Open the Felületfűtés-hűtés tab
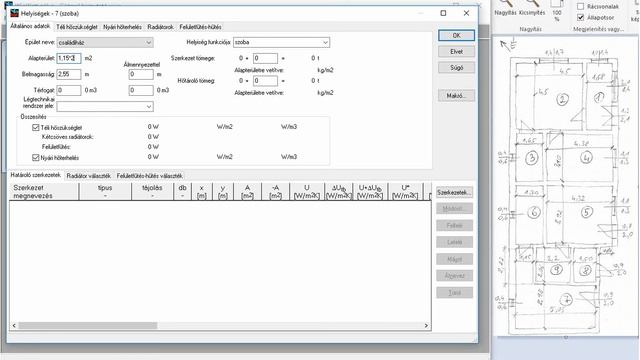Screen dimensions: 640x360 (200, 27)
